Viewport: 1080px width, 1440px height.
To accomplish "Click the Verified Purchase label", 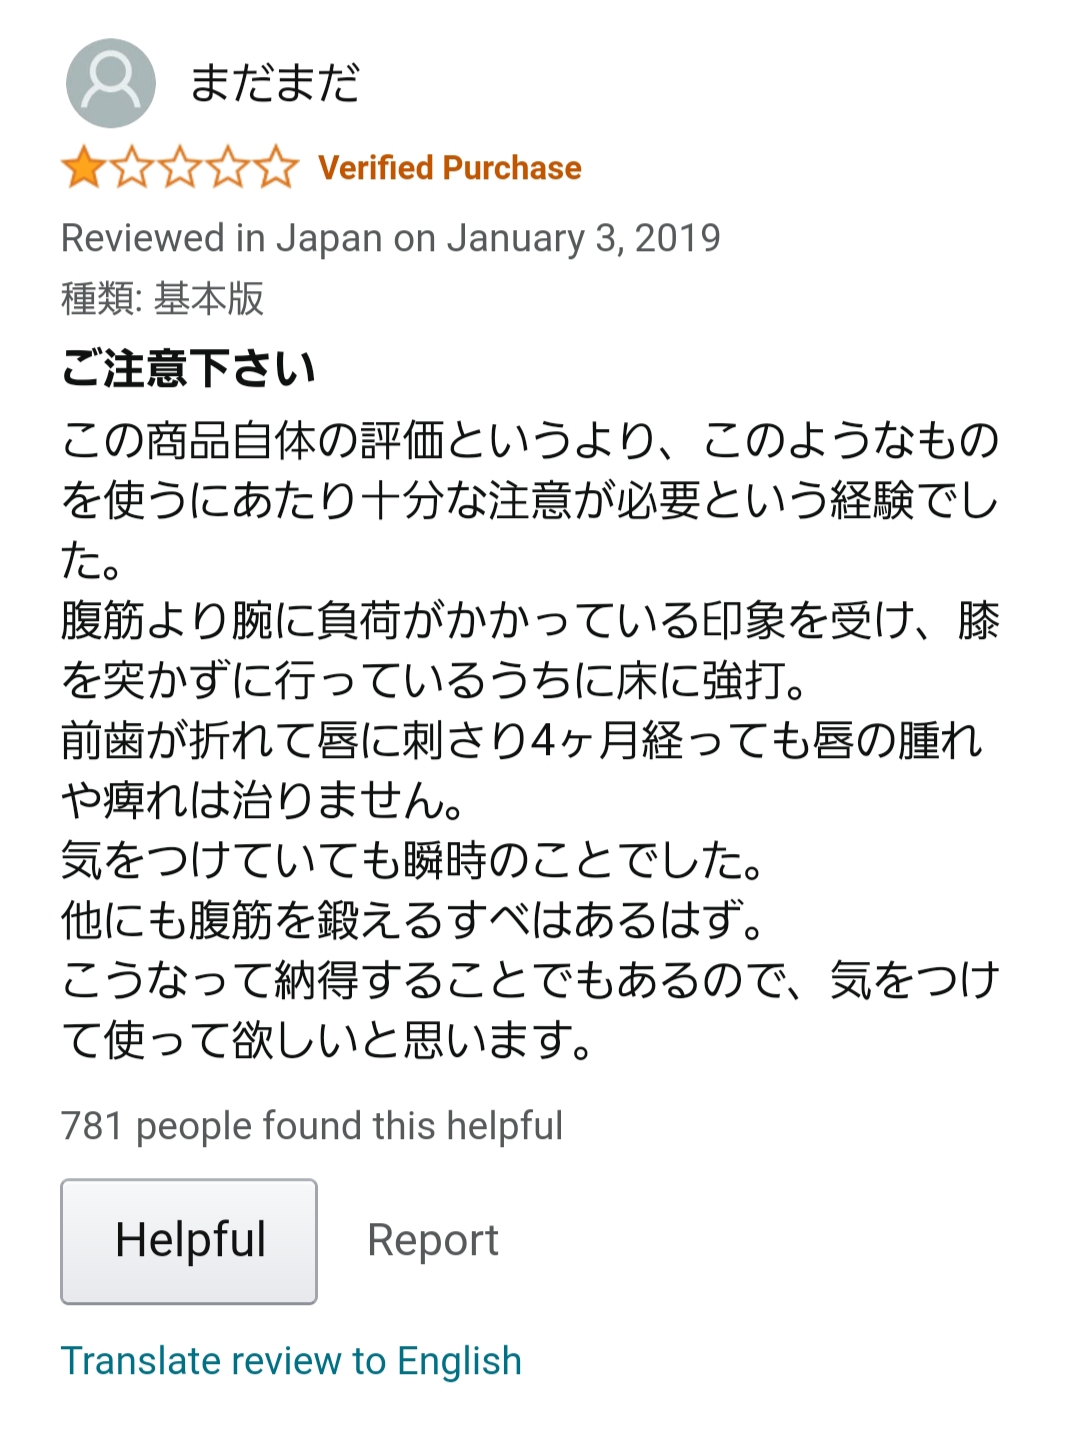I will pyautogui.click(x=450, y=168).
